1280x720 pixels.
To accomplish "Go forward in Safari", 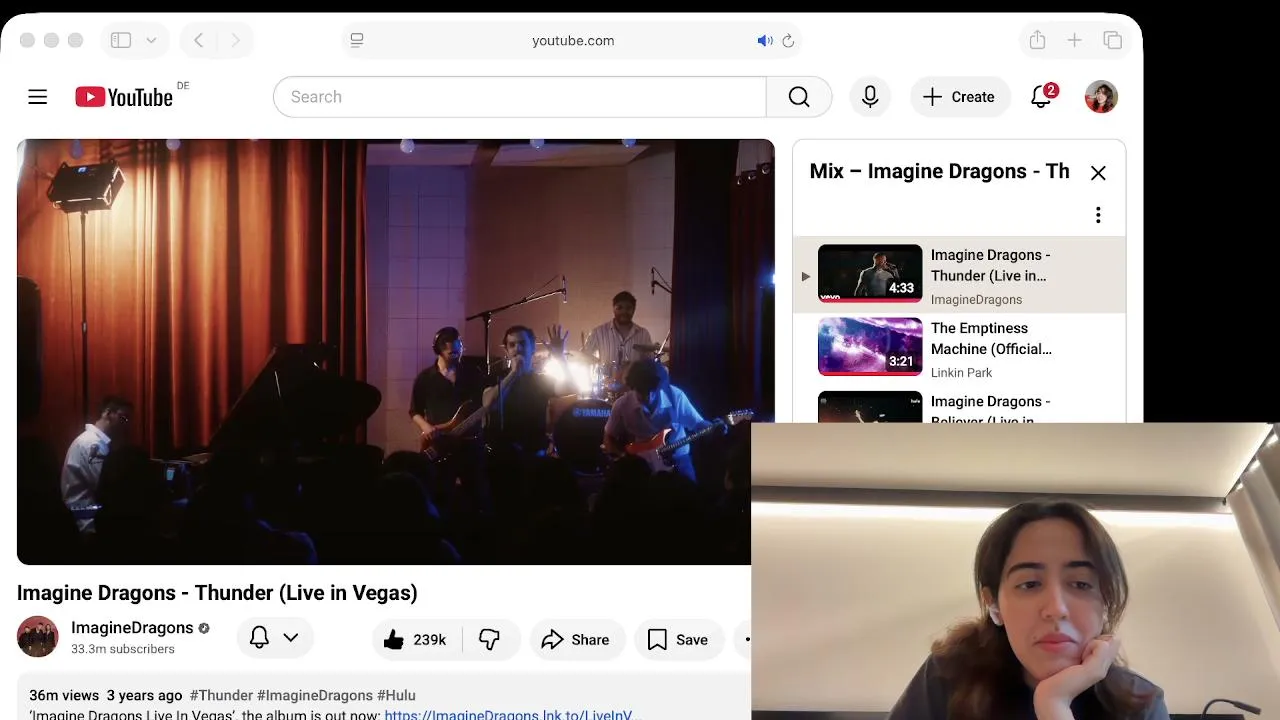I will click(x=235, y=40).
